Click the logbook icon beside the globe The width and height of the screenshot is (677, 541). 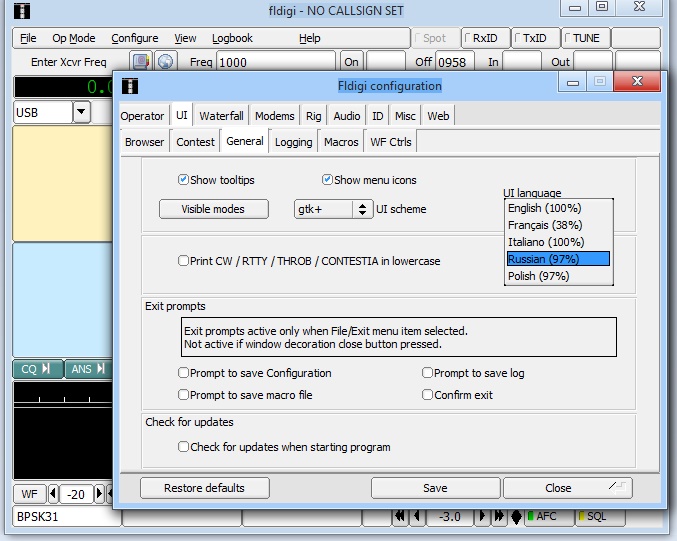click(x=141, y=62)
